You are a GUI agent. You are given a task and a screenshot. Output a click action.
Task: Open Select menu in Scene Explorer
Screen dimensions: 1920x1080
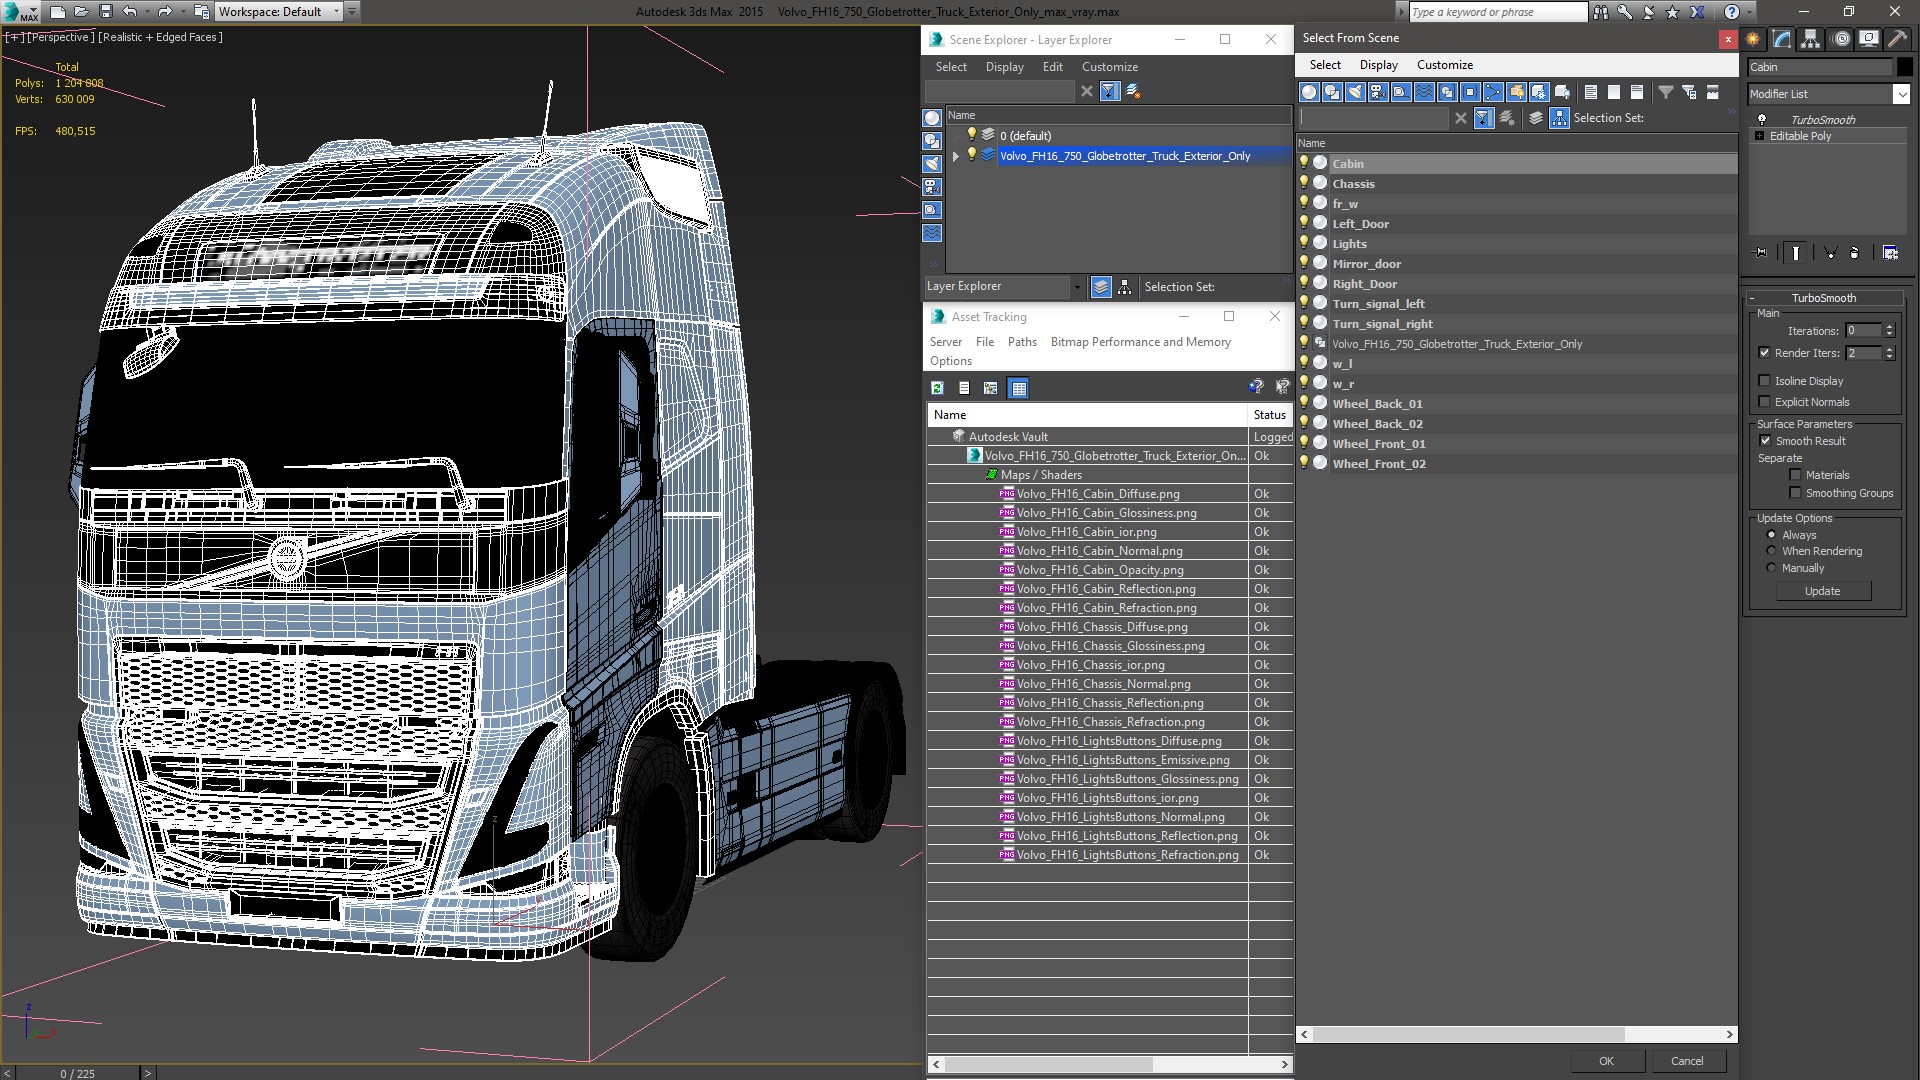[951, 67]
